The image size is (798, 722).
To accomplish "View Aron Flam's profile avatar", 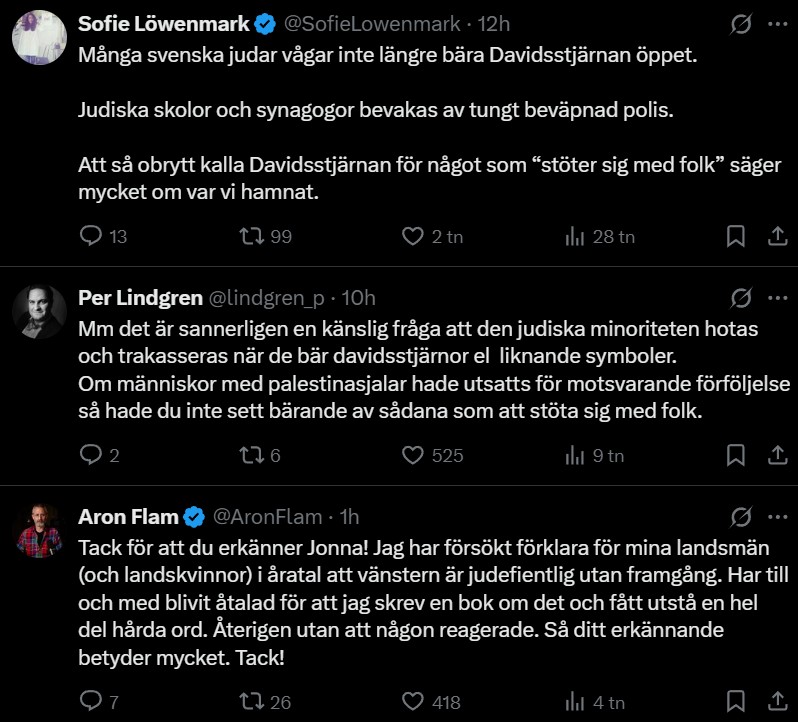I will pyautogui.click(x=39, y=531).
